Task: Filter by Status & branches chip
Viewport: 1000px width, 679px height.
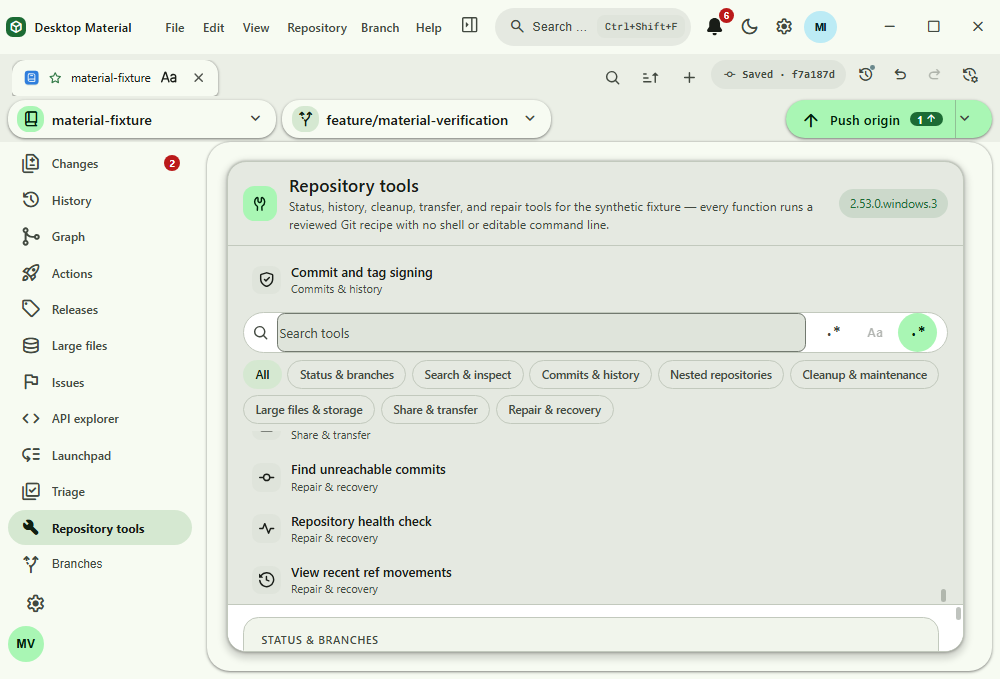Action: point(347,375)
